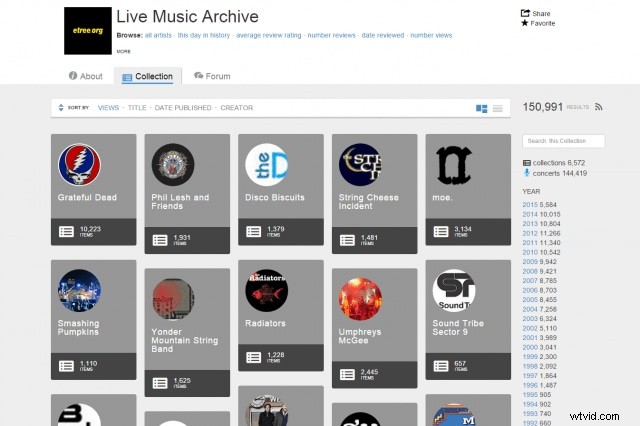Image resolution: width=640 pixels, height=426 pixels.
Task: Click the Forum speech bubble icon
Action: [199, 75]
